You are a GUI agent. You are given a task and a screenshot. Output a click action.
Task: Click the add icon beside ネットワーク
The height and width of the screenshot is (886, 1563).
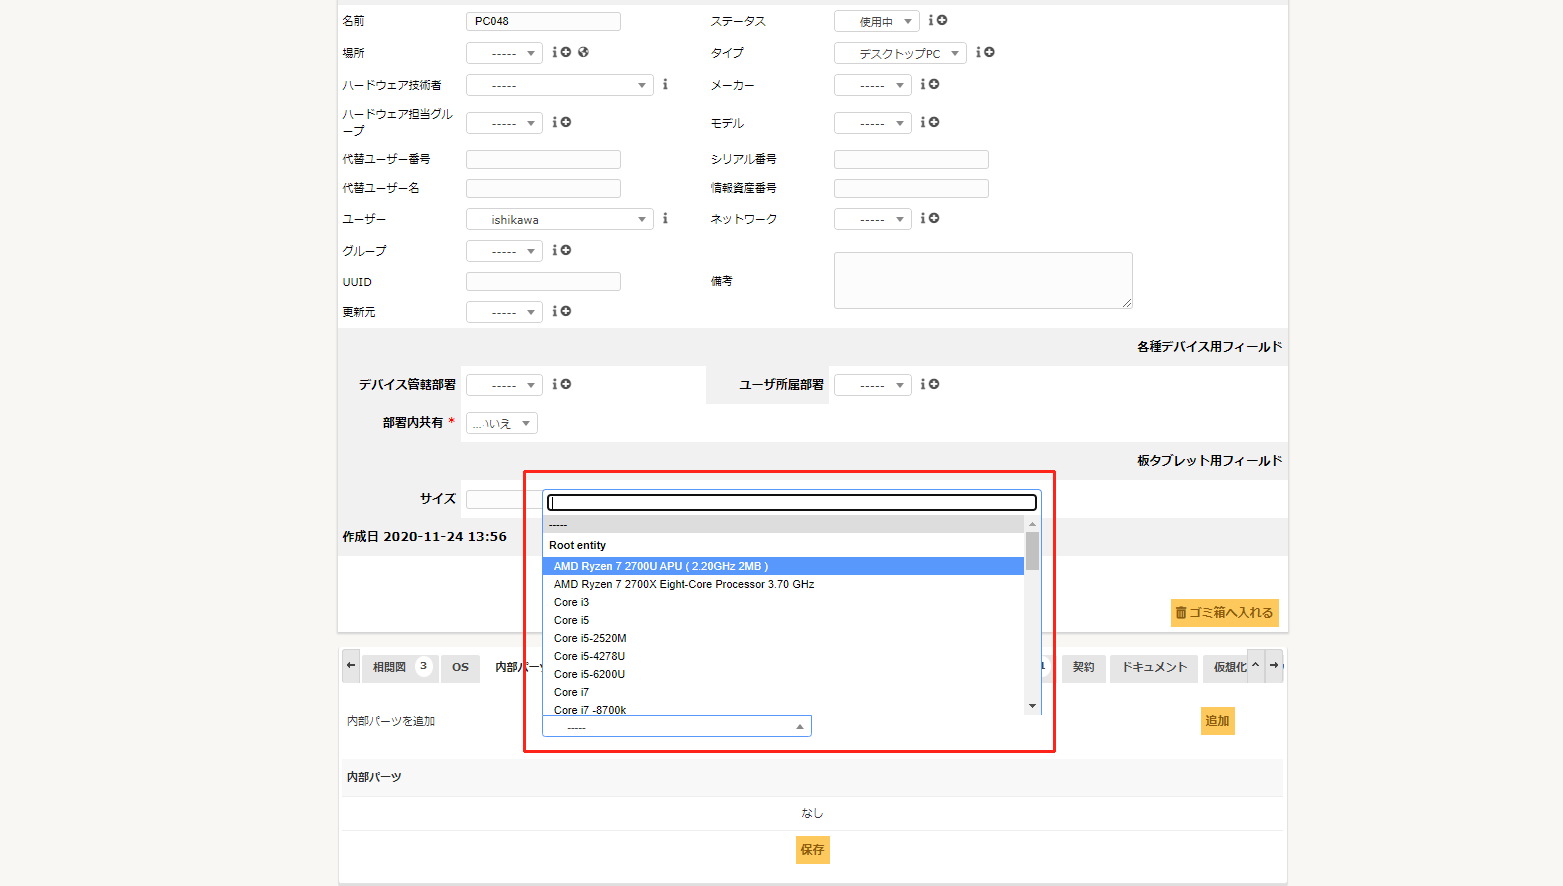(934, 218)
